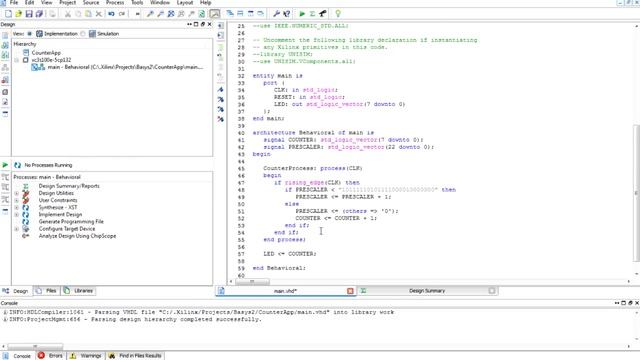640x360 pixels.
Task: Click the editor vertical scrollbar thumb
Action: 637,193
